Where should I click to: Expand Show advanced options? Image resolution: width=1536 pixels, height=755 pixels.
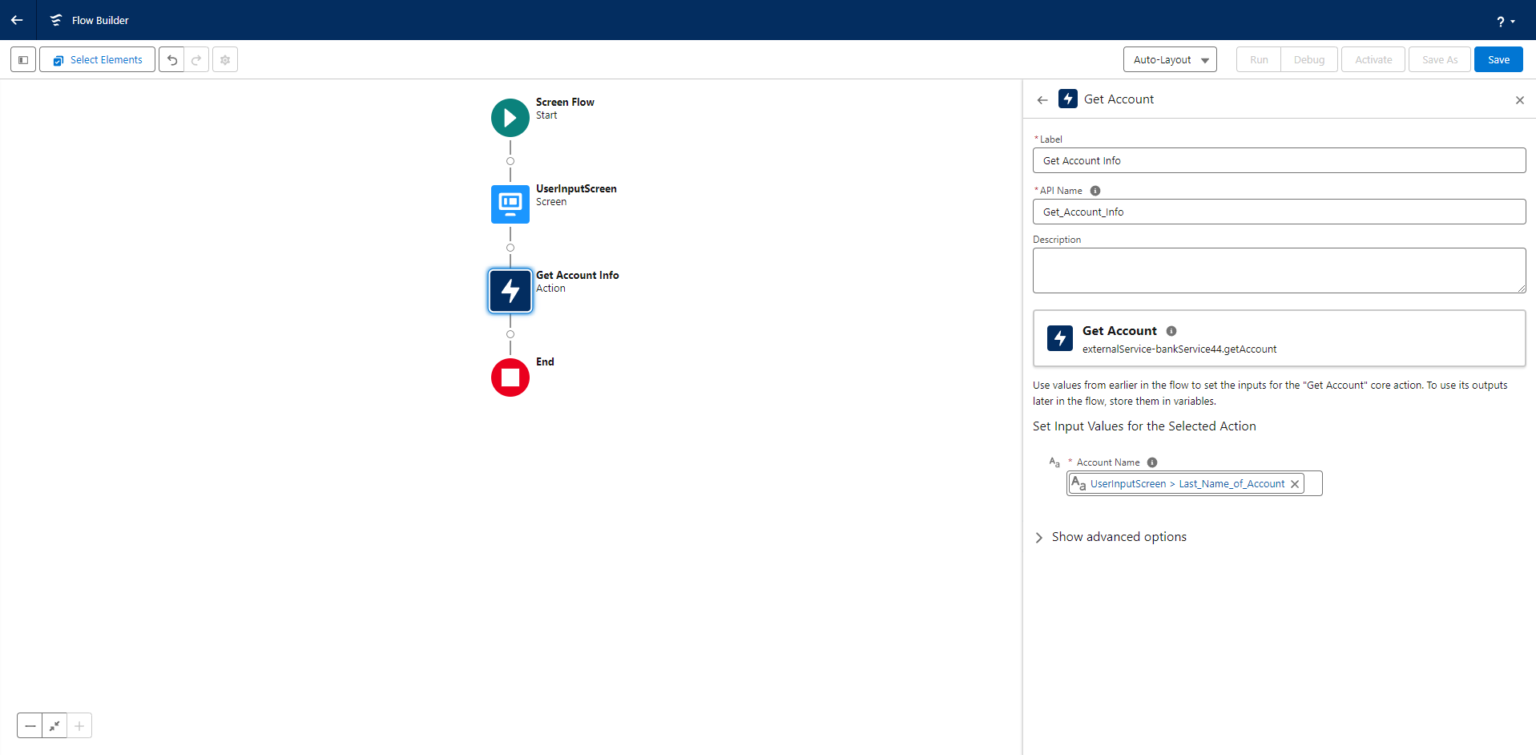tap(1110, 537)
